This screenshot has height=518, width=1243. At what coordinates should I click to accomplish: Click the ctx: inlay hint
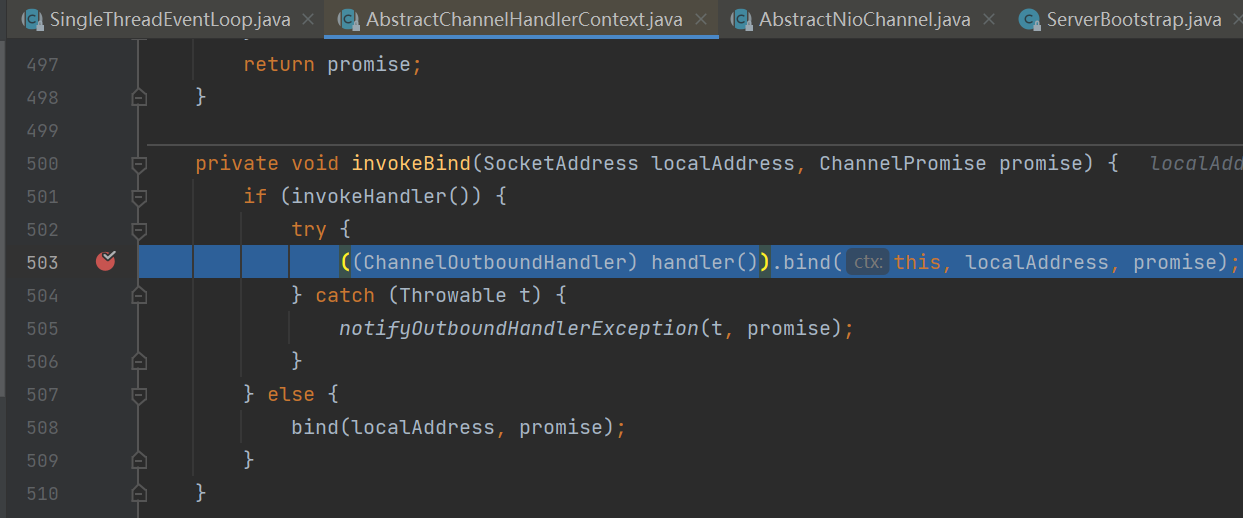[x=867, y=262]
